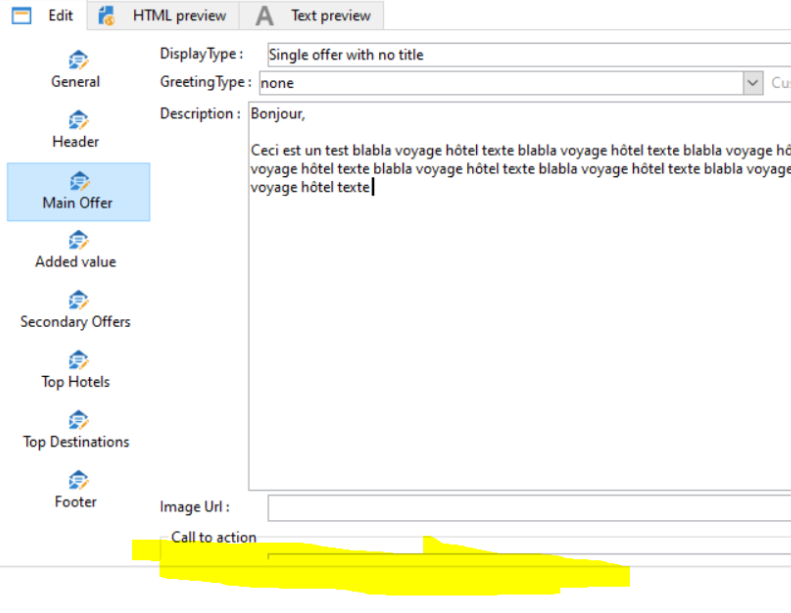Click inside the Description text area

pos(520,330)
